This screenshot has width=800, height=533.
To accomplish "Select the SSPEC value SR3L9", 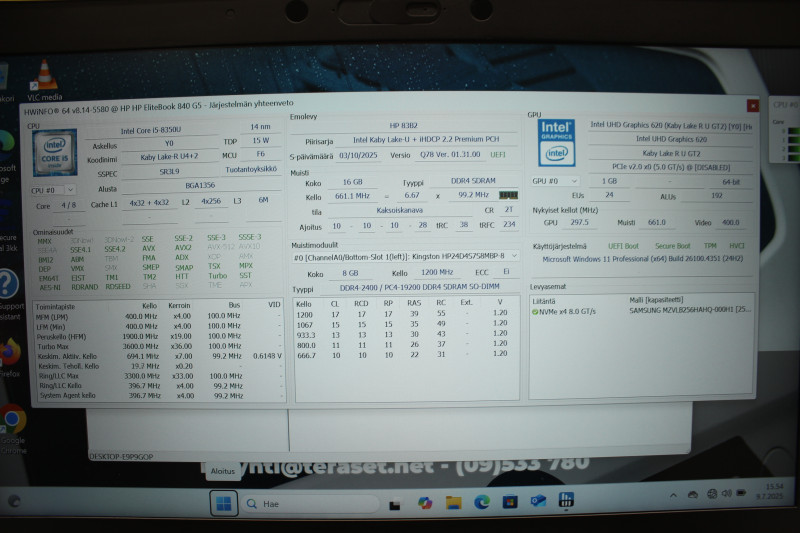I will coord(169,172).
